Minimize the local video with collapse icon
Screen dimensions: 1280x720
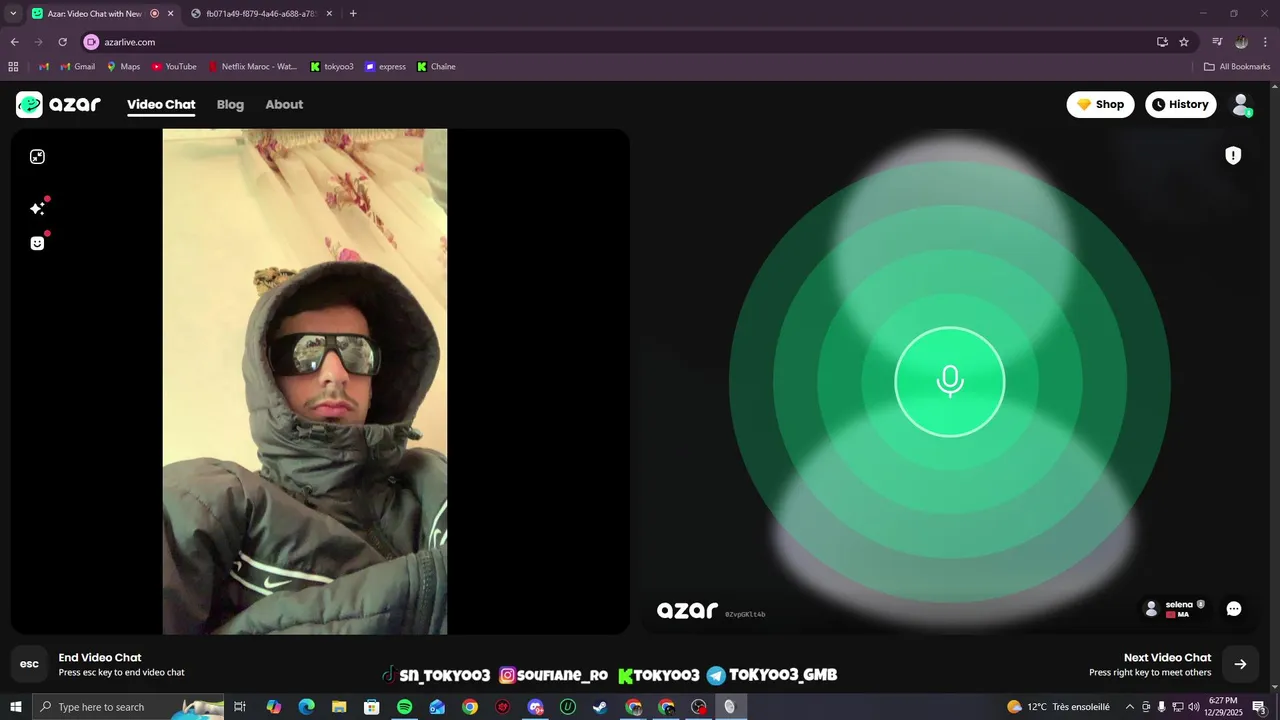37,157
